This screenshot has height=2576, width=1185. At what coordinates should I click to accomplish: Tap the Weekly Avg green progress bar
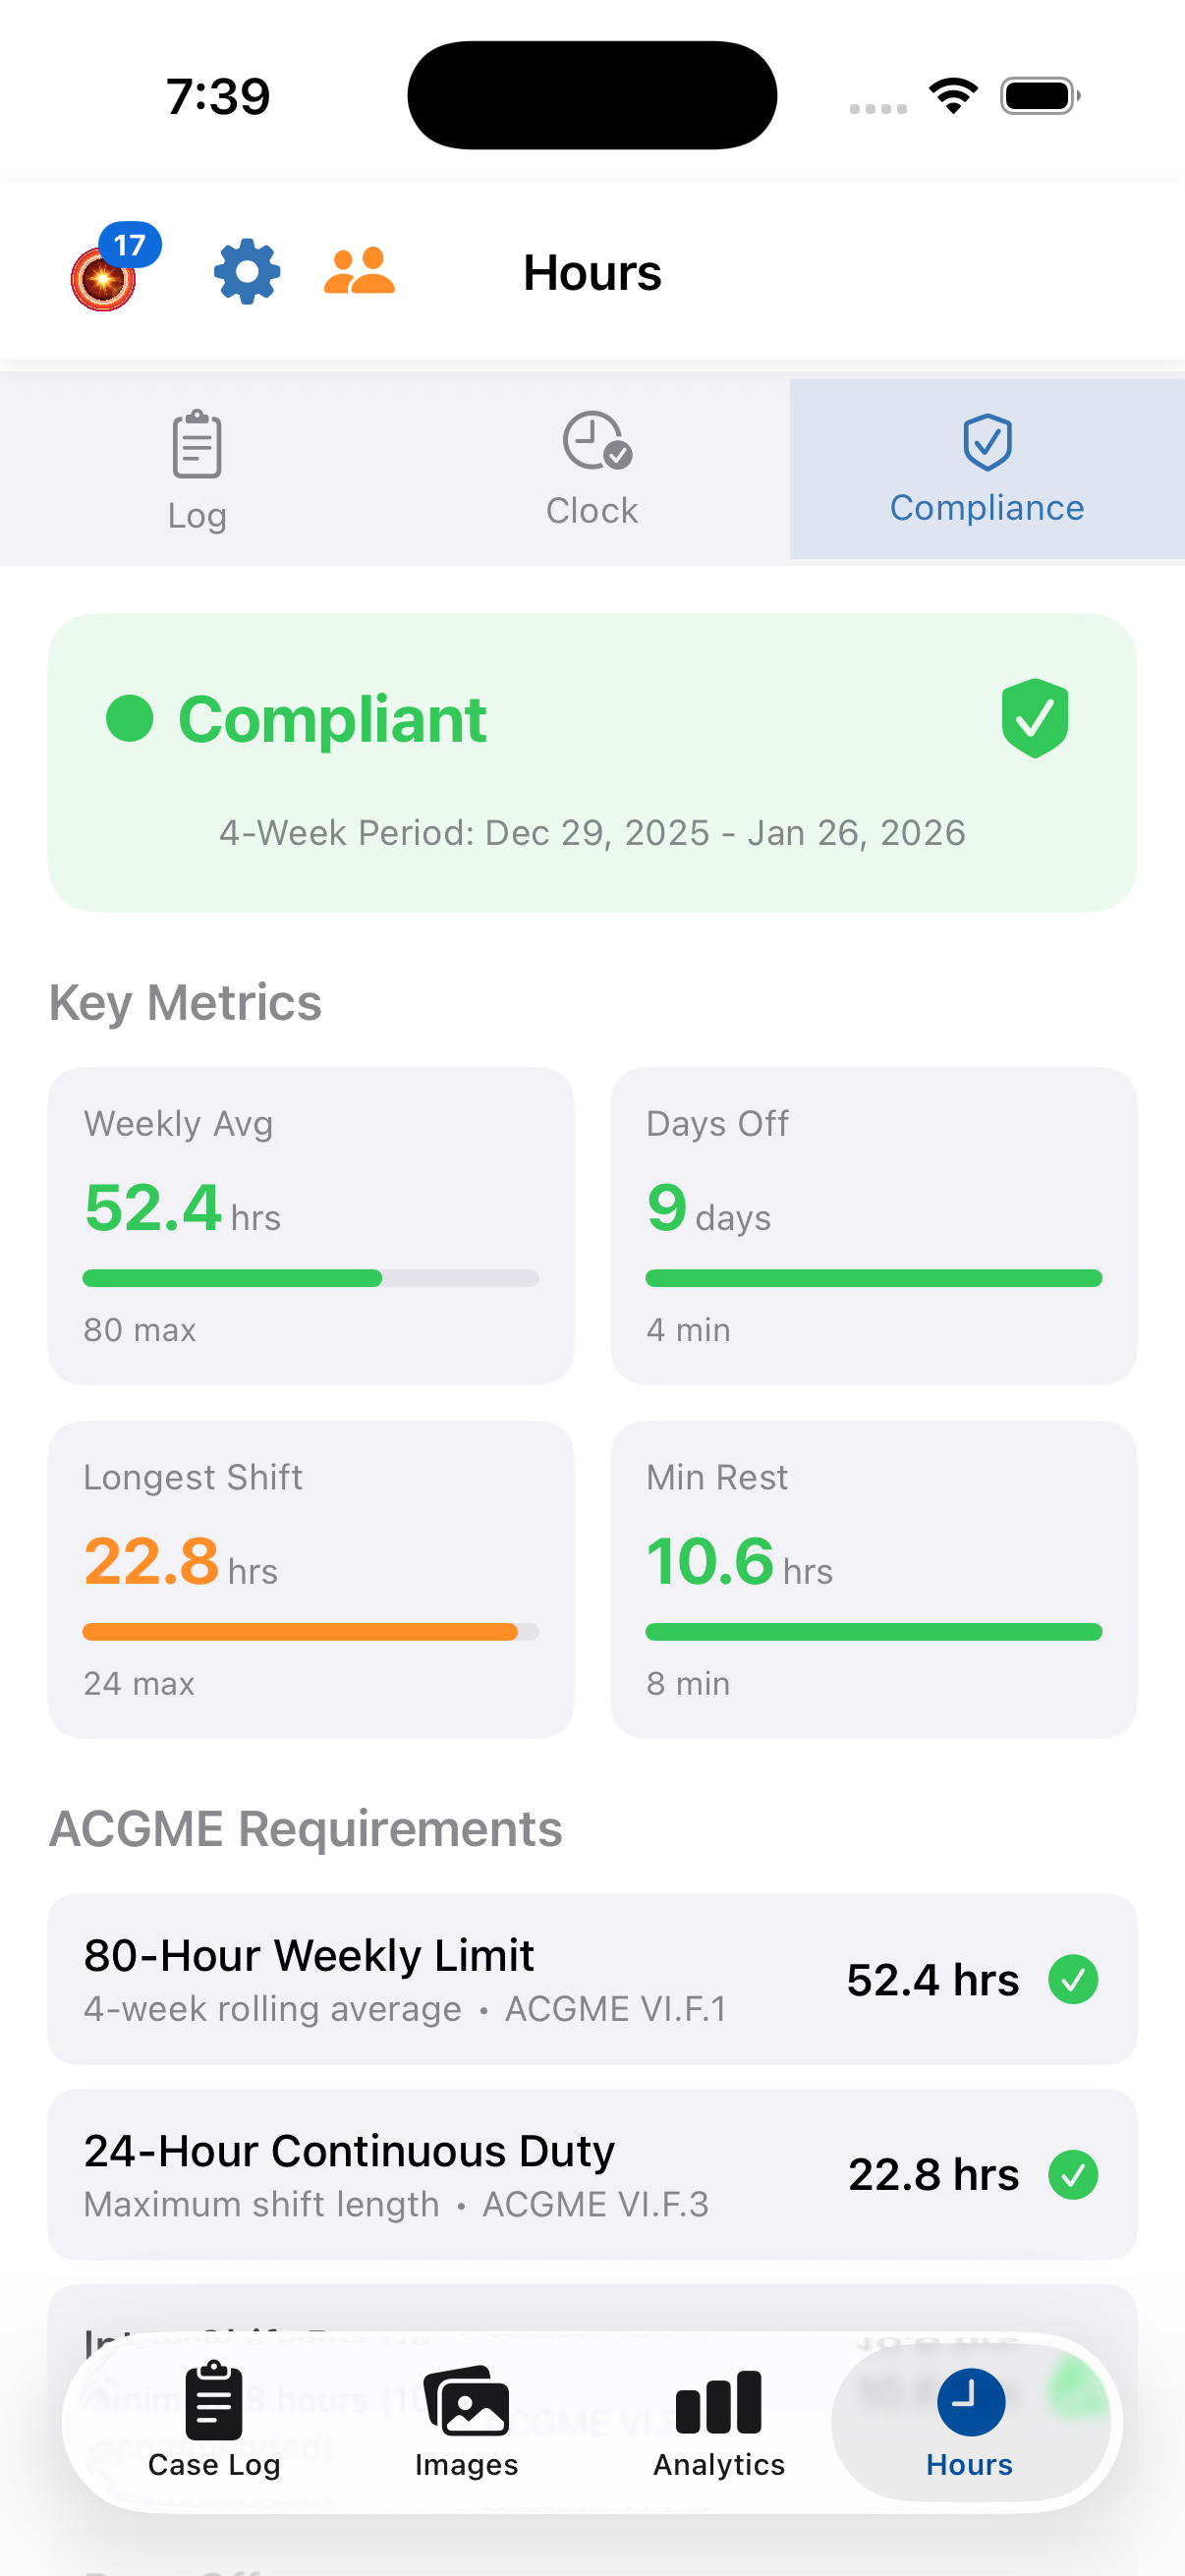(x=232, y=1278)
